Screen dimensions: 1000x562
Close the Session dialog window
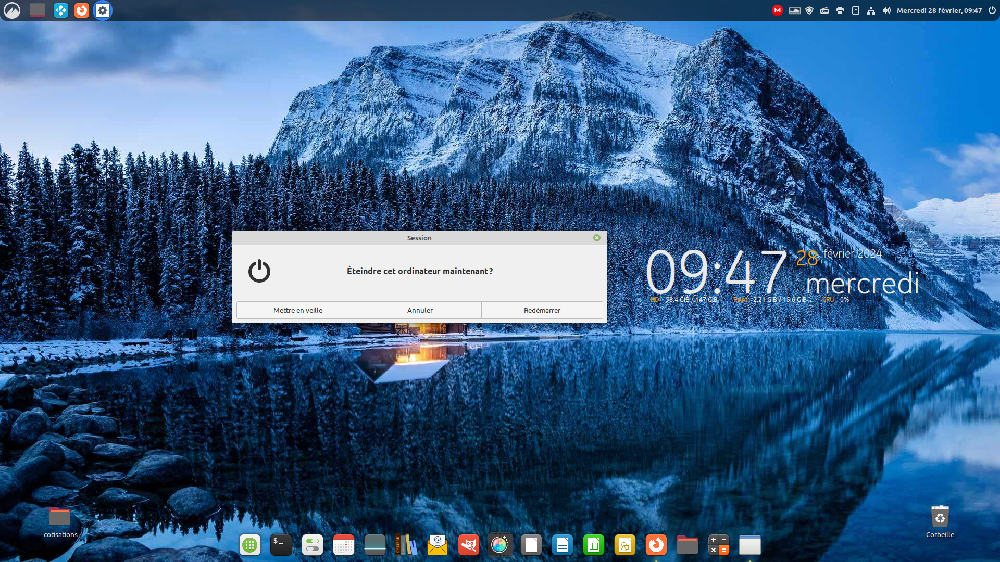597,238
